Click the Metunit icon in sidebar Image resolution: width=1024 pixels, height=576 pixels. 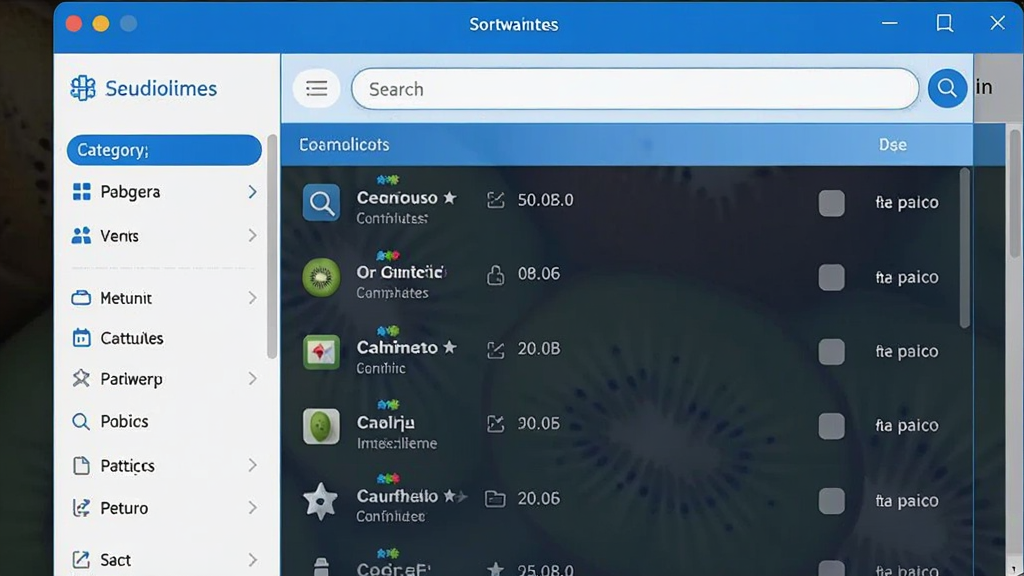(x=81, y=298)
